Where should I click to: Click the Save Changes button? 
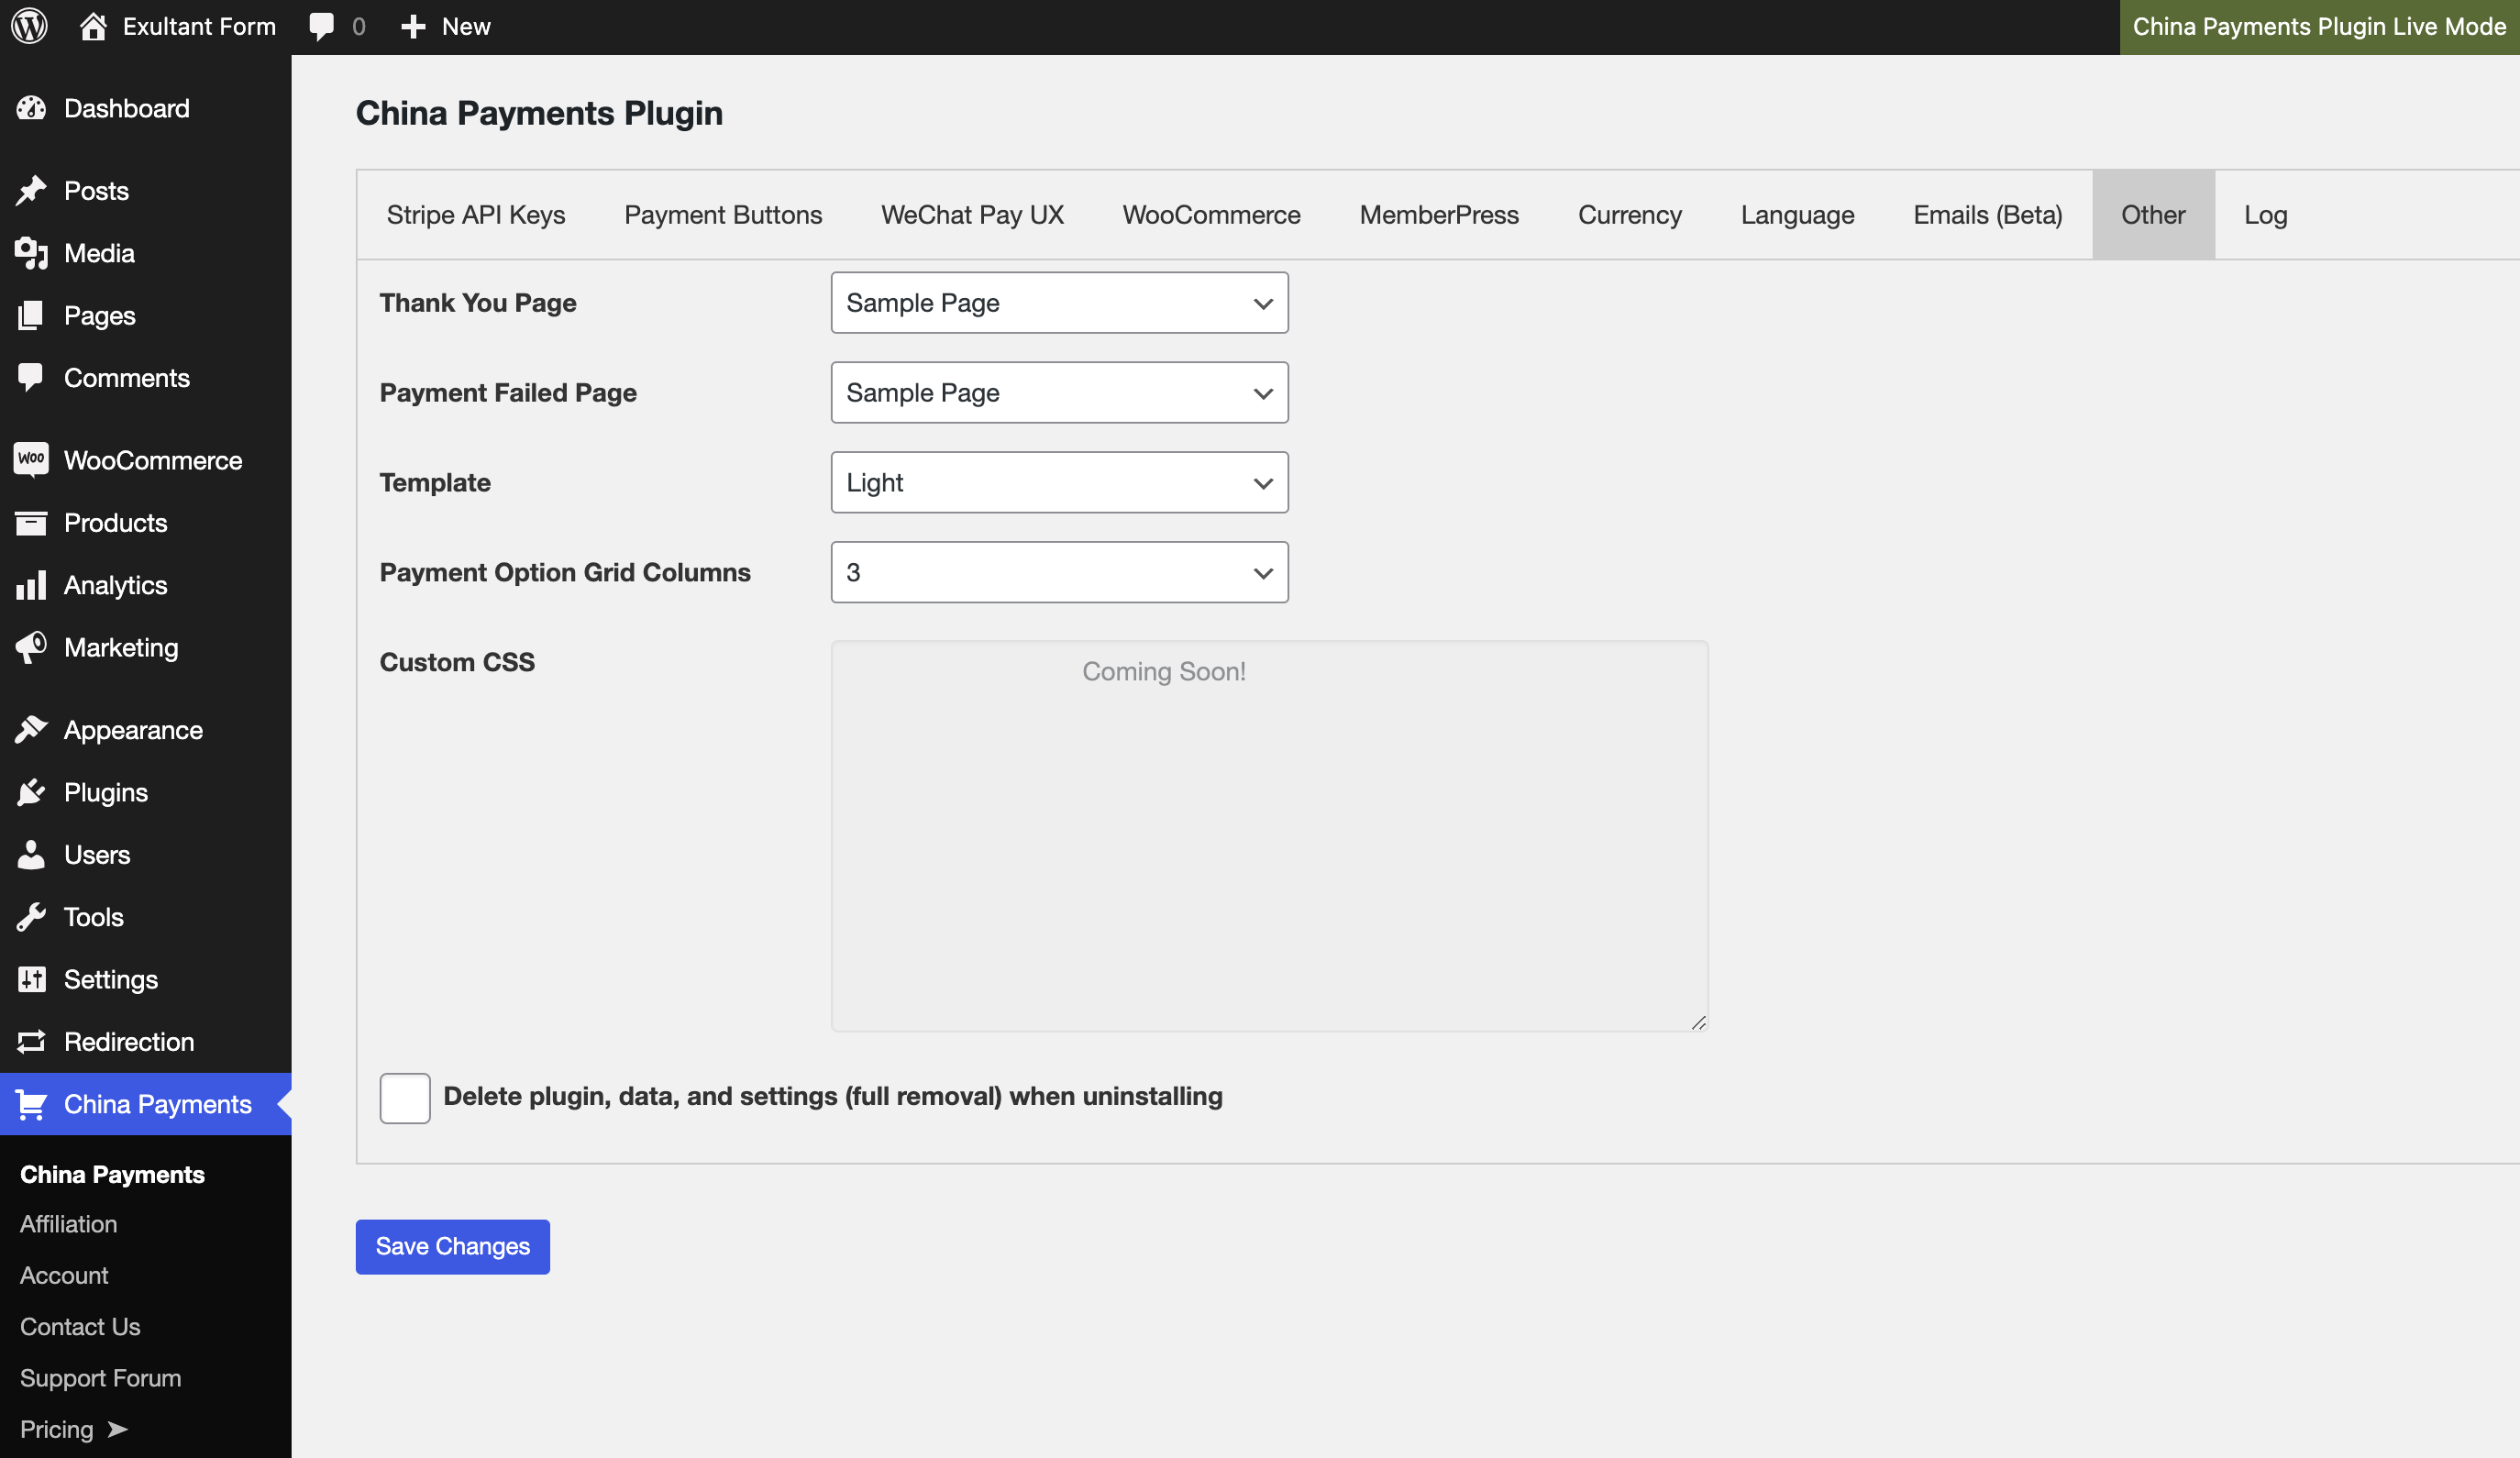click(x=452, y=1246)
